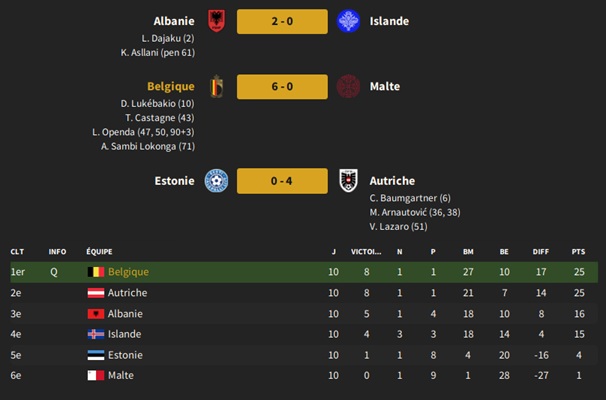This screenshot has width=606, height=400.
Task: Click the Belgique team crest
Action: [216, 86]
